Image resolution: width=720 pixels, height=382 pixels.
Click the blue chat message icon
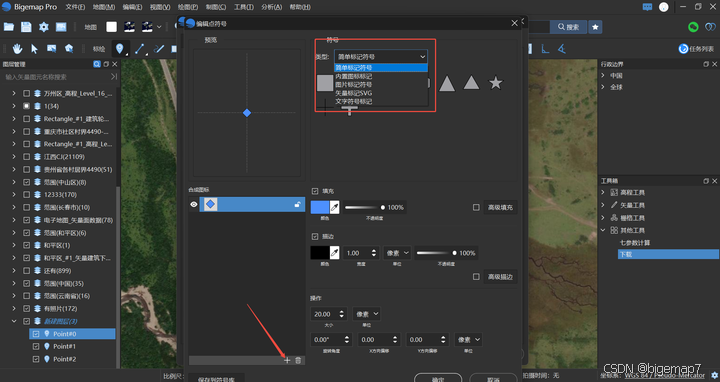pyautogui.click(x=647, y=7)
